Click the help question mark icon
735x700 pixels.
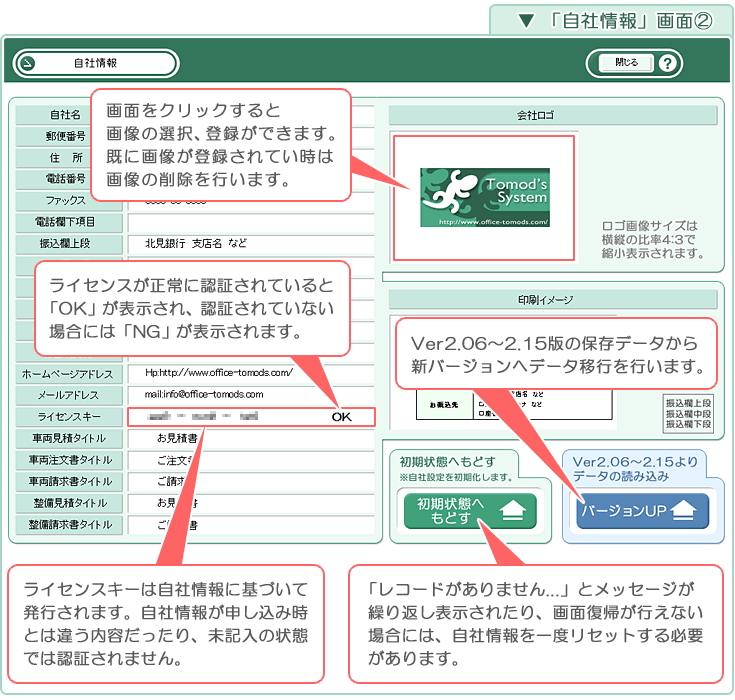[x=667, y=63]
